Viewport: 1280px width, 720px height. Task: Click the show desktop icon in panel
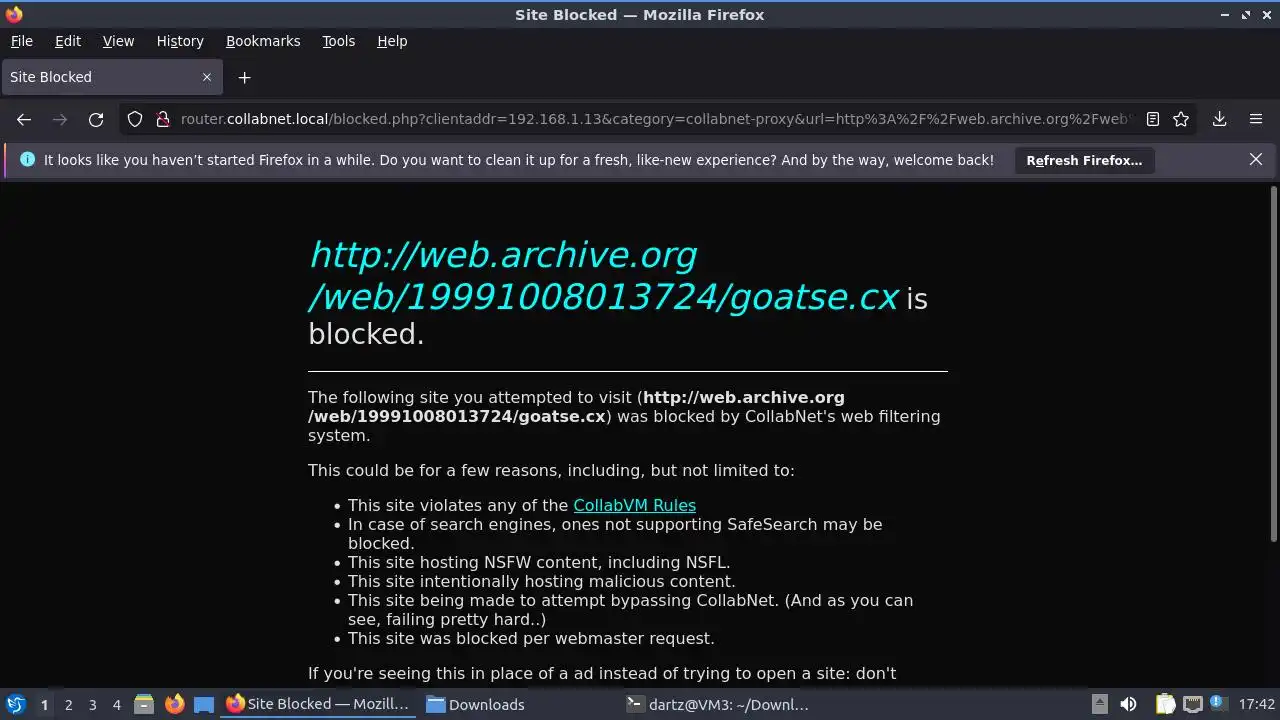204,704
